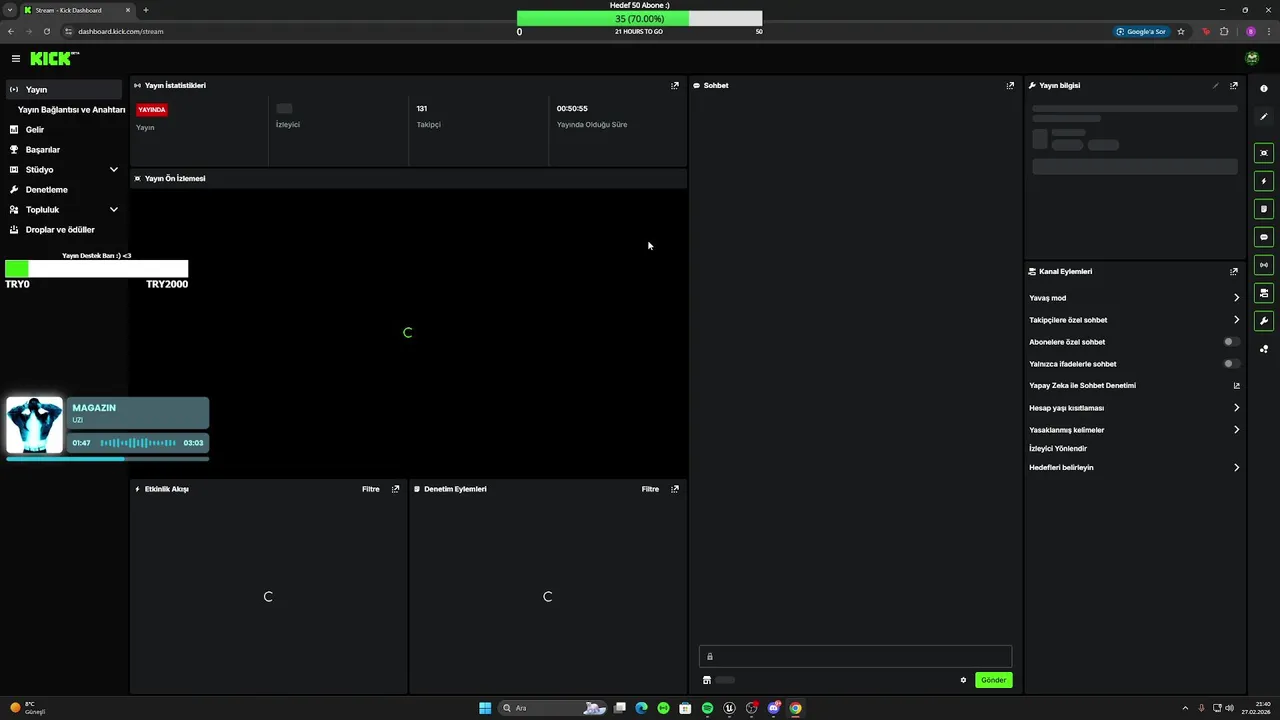The image size is (1280, 720).
Task: Click the MAGAZIN album art thumbnail
Action: click(35, 425)
